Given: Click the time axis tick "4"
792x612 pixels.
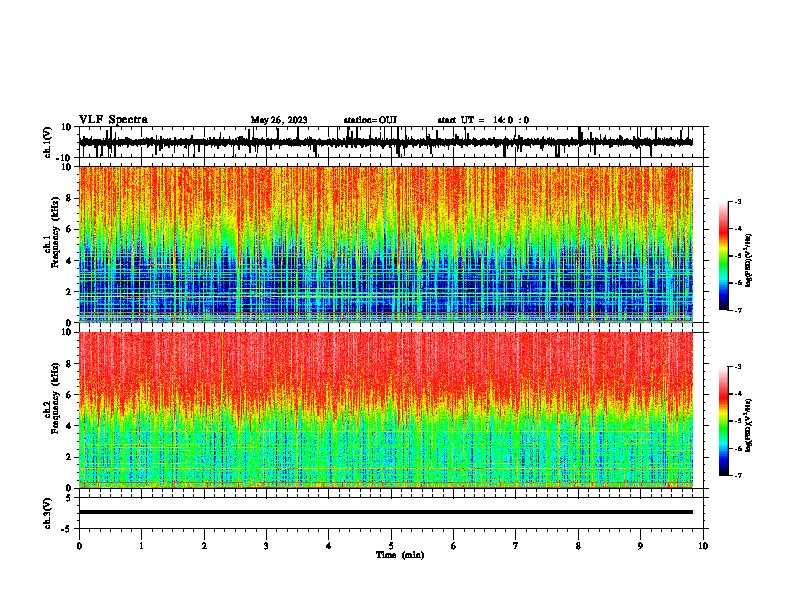Looking at the screenshot, I should pos(329,546).
